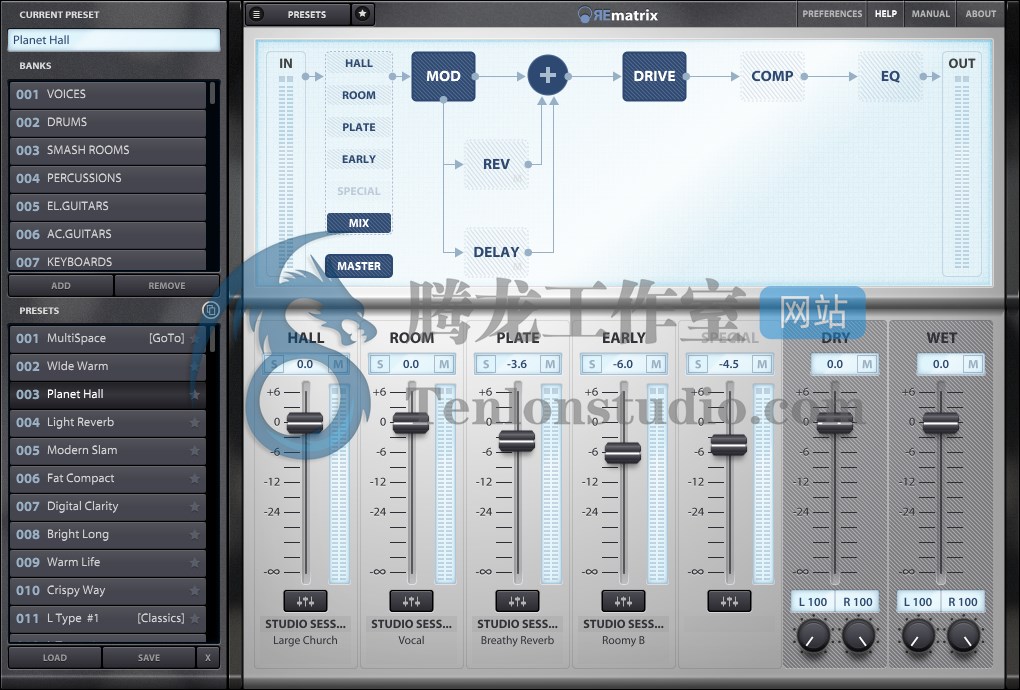This screenshot has width=1020, height=690.
Task: Select the DELAY block in signal flow
Action: (x=496, y=252)
